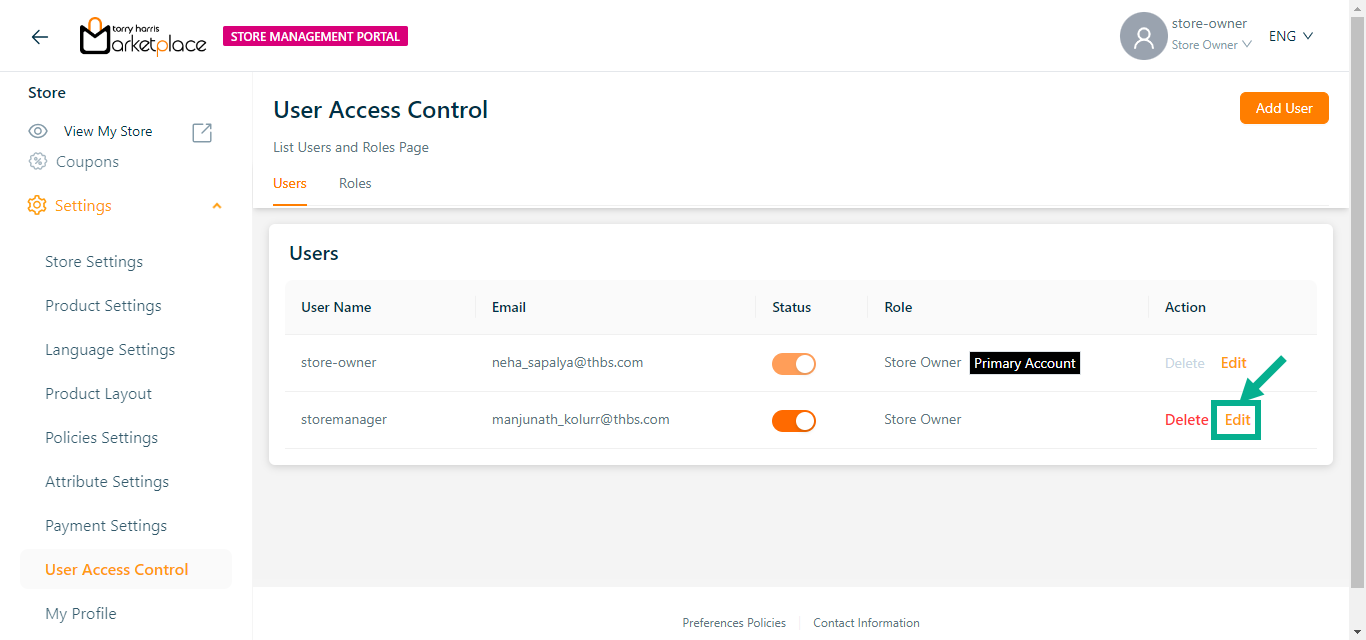Click the eye icon beside View My Store
This screenshot has height=640, width=1366.
38,131
